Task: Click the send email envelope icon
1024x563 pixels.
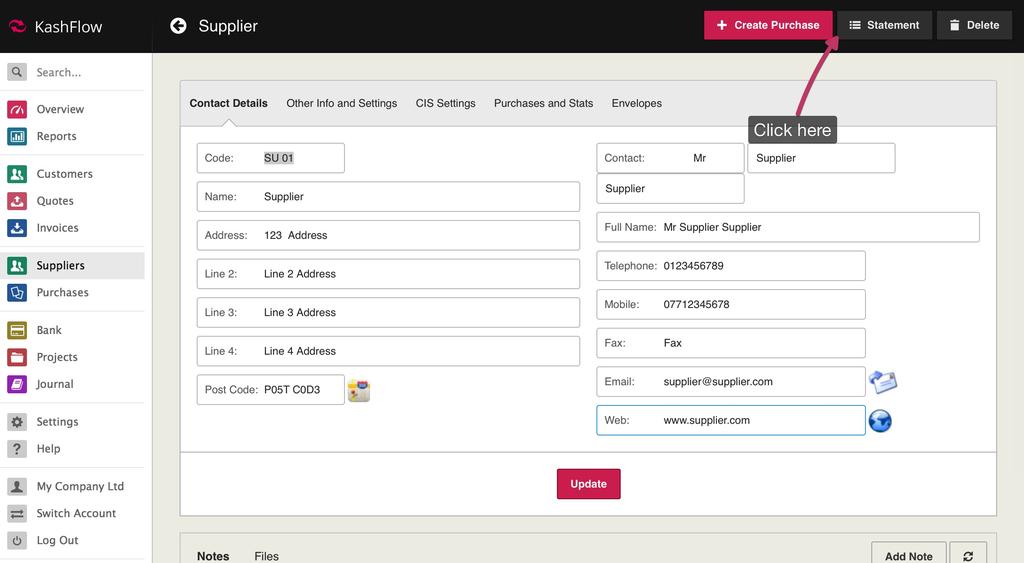Action: click(x=883, y=382)
